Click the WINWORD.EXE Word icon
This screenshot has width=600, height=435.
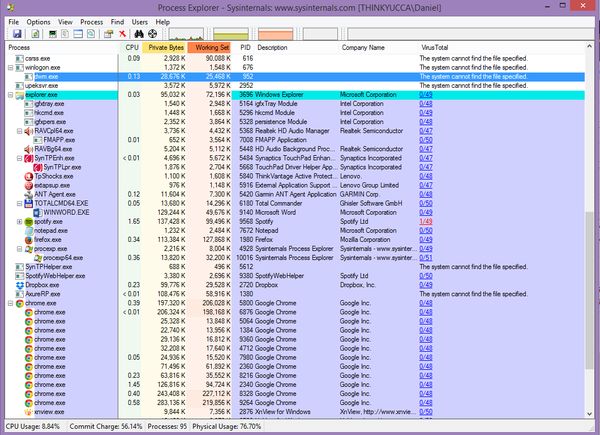click(38, 213)
